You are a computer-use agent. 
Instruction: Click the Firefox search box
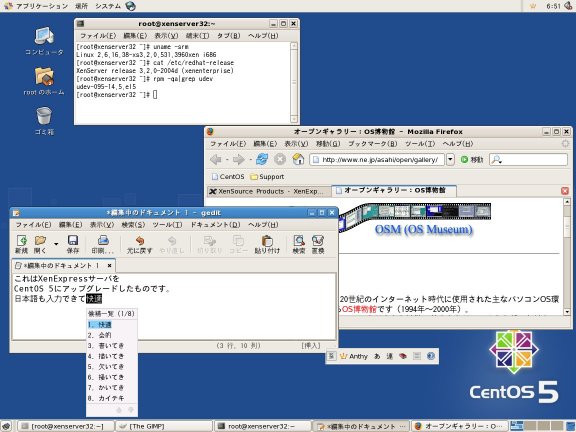[x=528, y=160]
